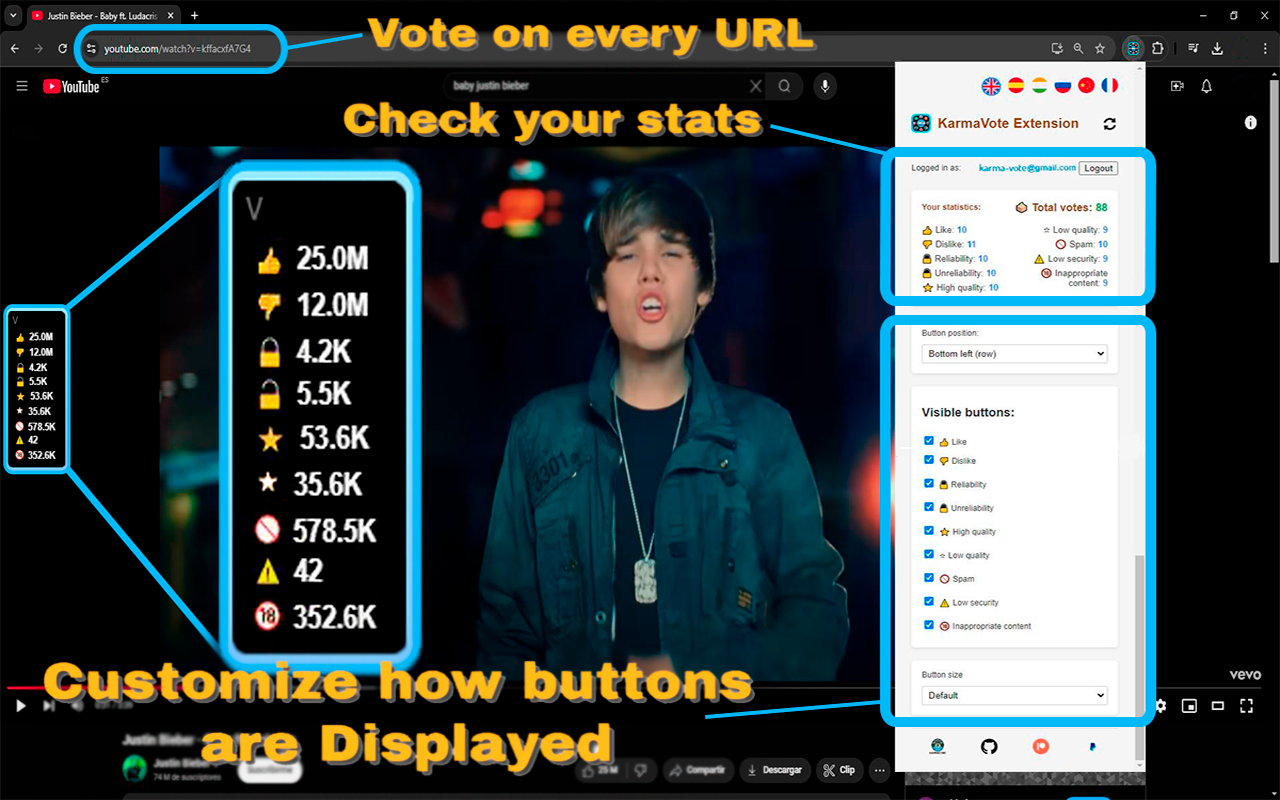
Task: Click the karma-vote@gmail.com account link
Action: click(1027, 168)
